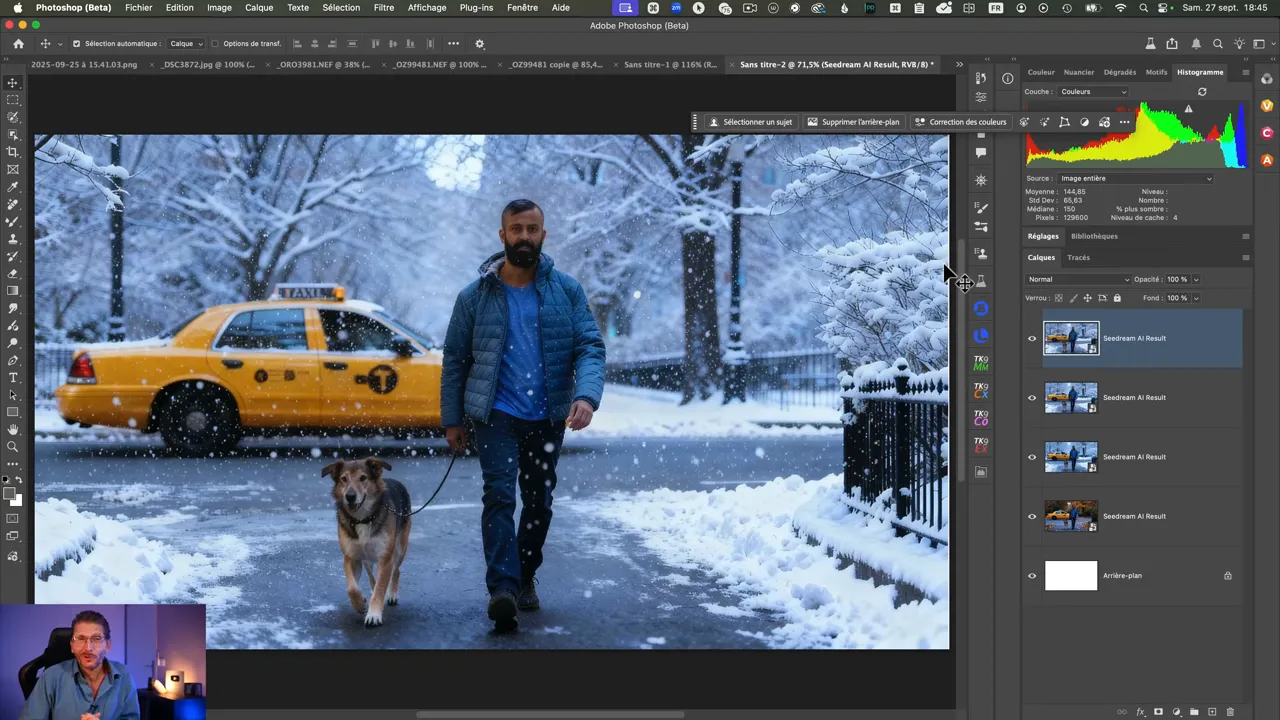This screenshot has height=720, width=1280.
Task: Hide the Arrière-plan layer with eye icon
Action: pos(1032,576)
